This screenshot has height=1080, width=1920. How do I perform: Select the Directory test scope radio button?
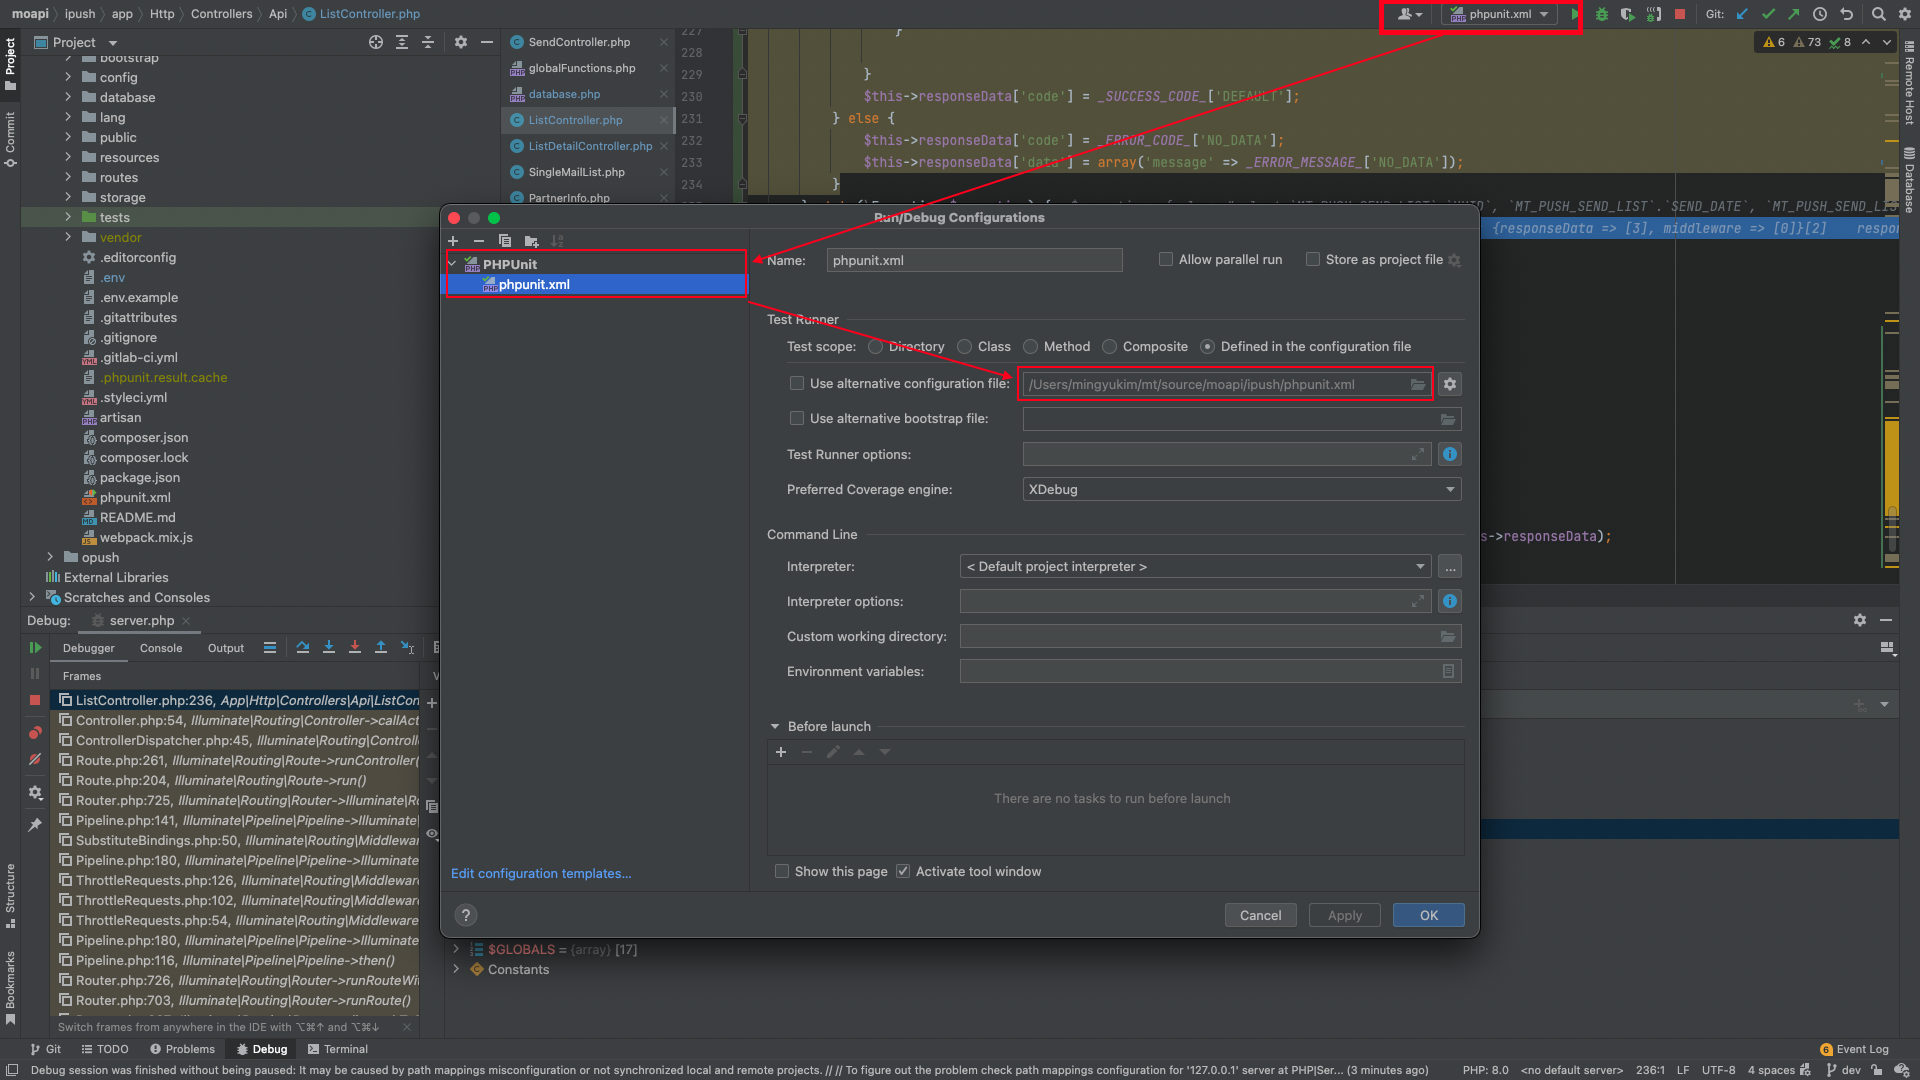tap(876, 347)
